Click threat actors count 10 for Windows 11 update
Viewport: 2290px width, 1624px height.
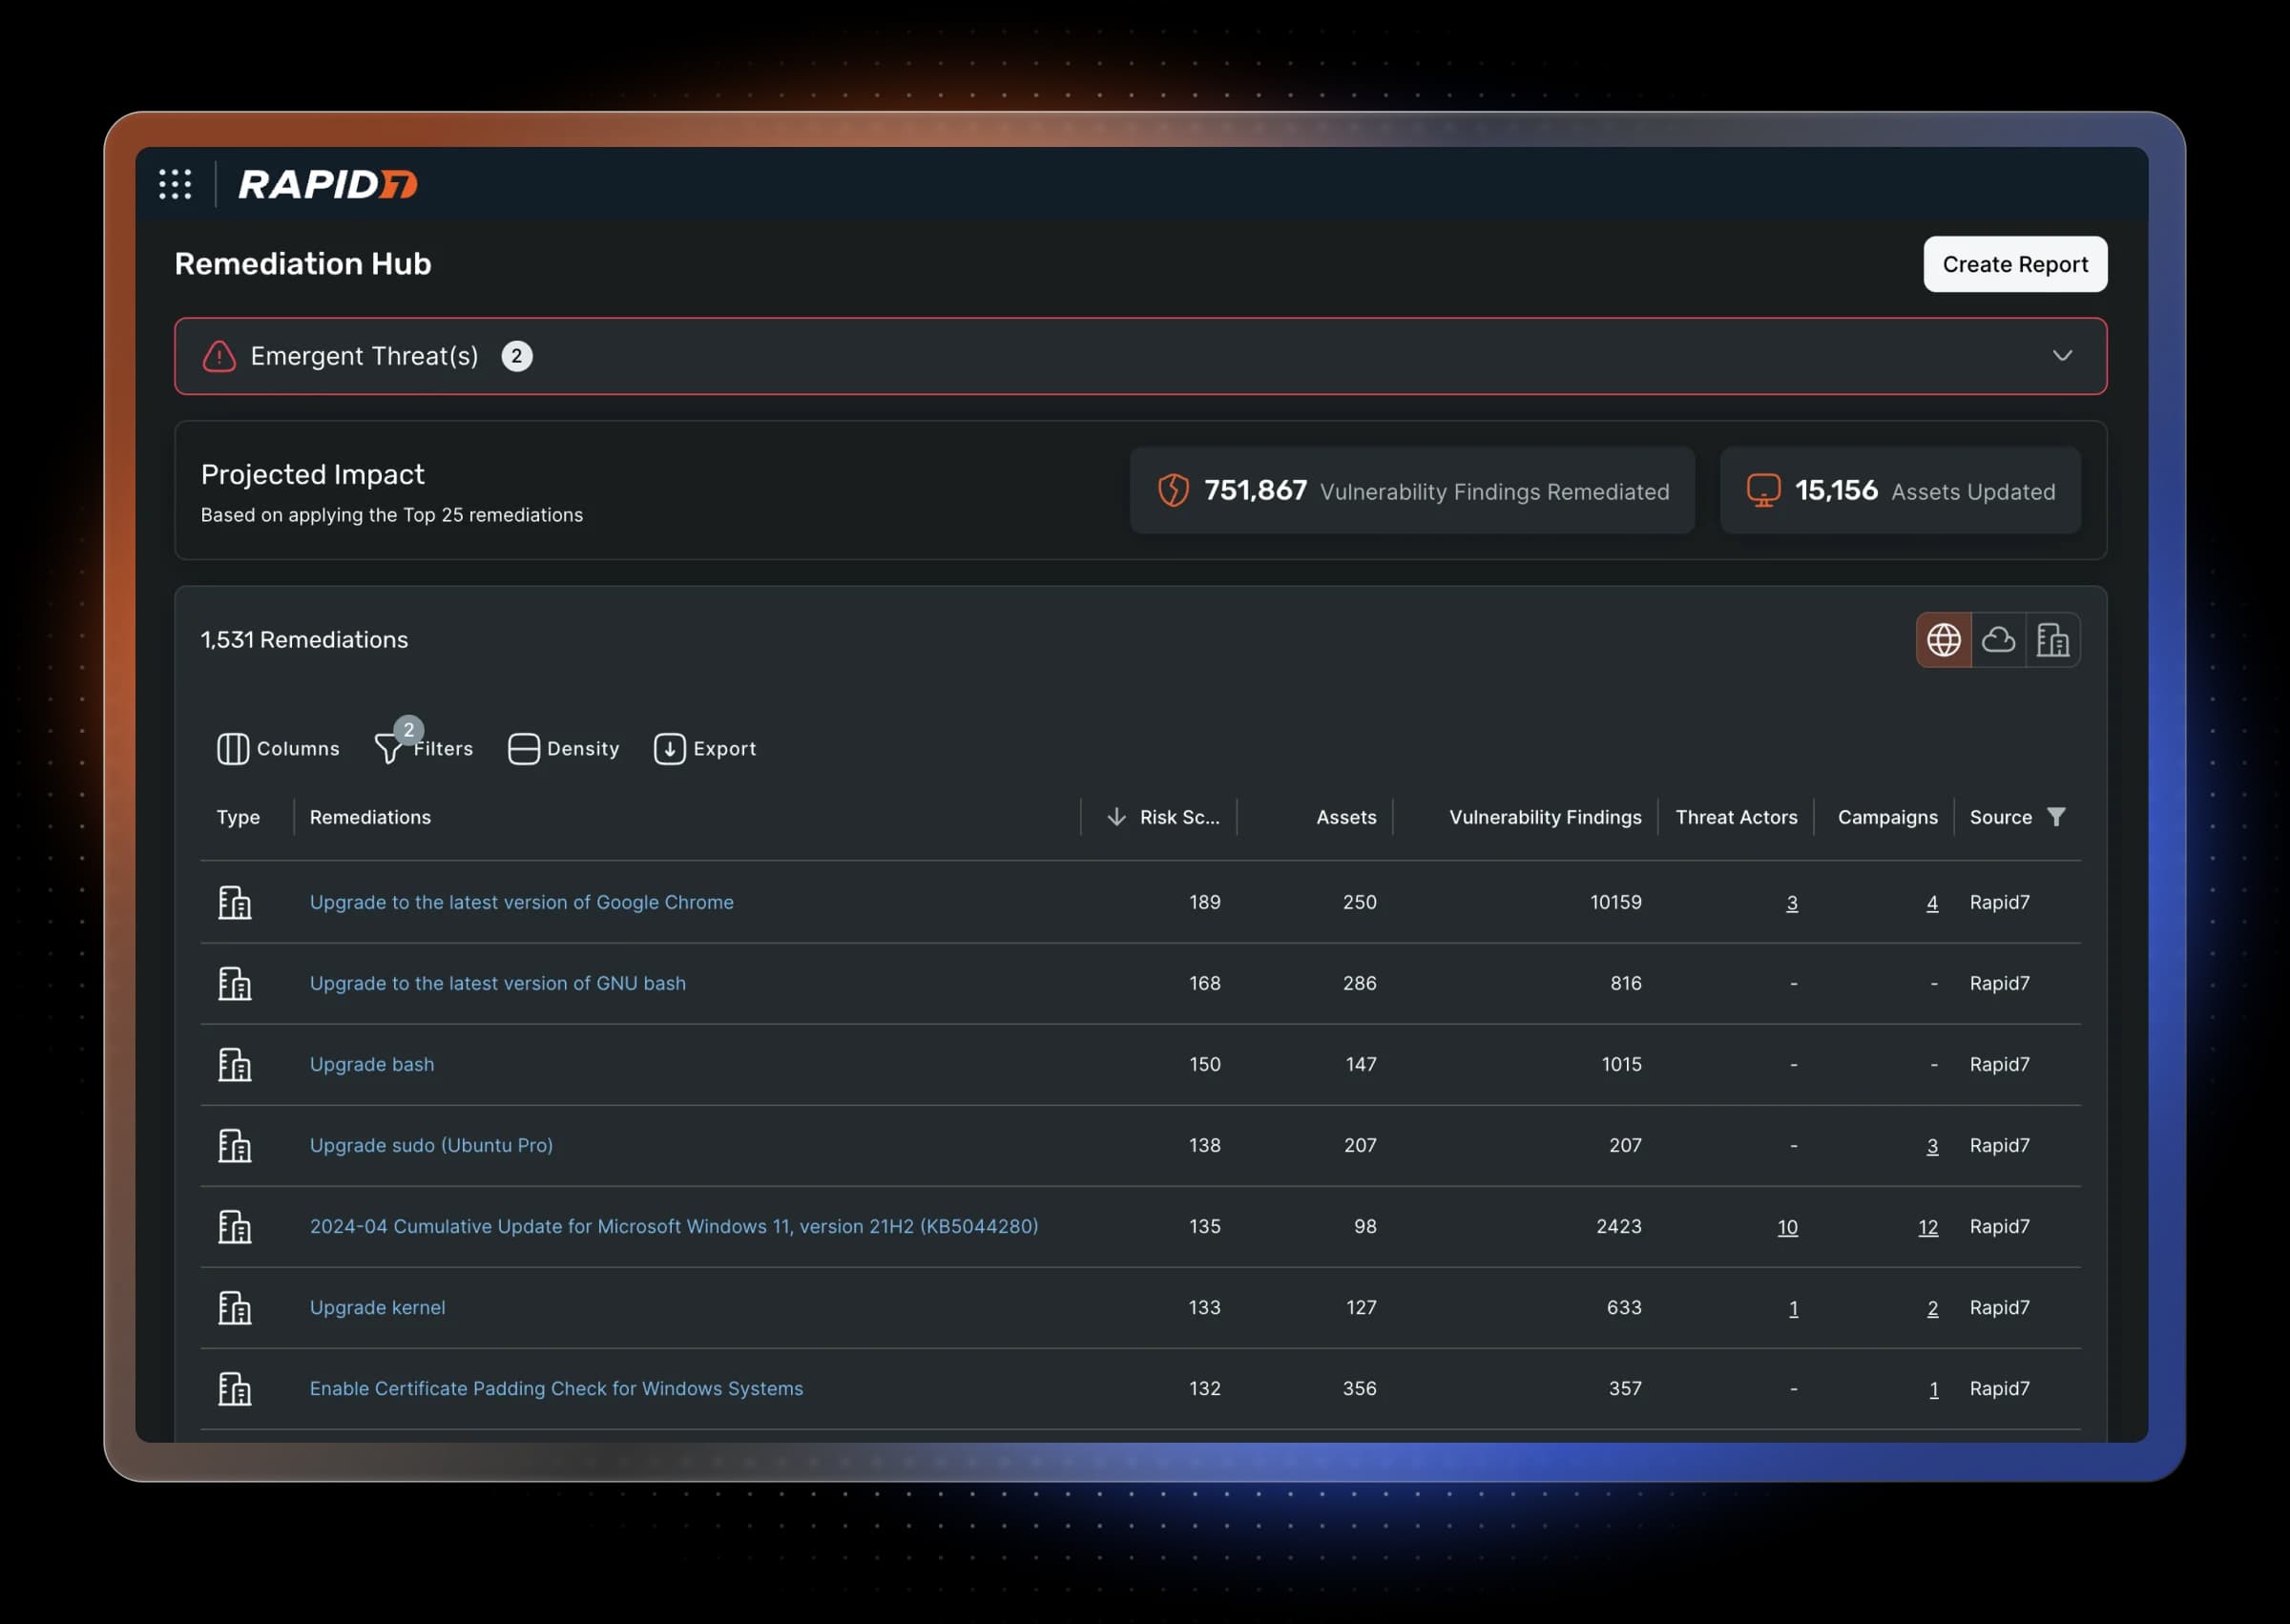click(x=1787, y=1227)
